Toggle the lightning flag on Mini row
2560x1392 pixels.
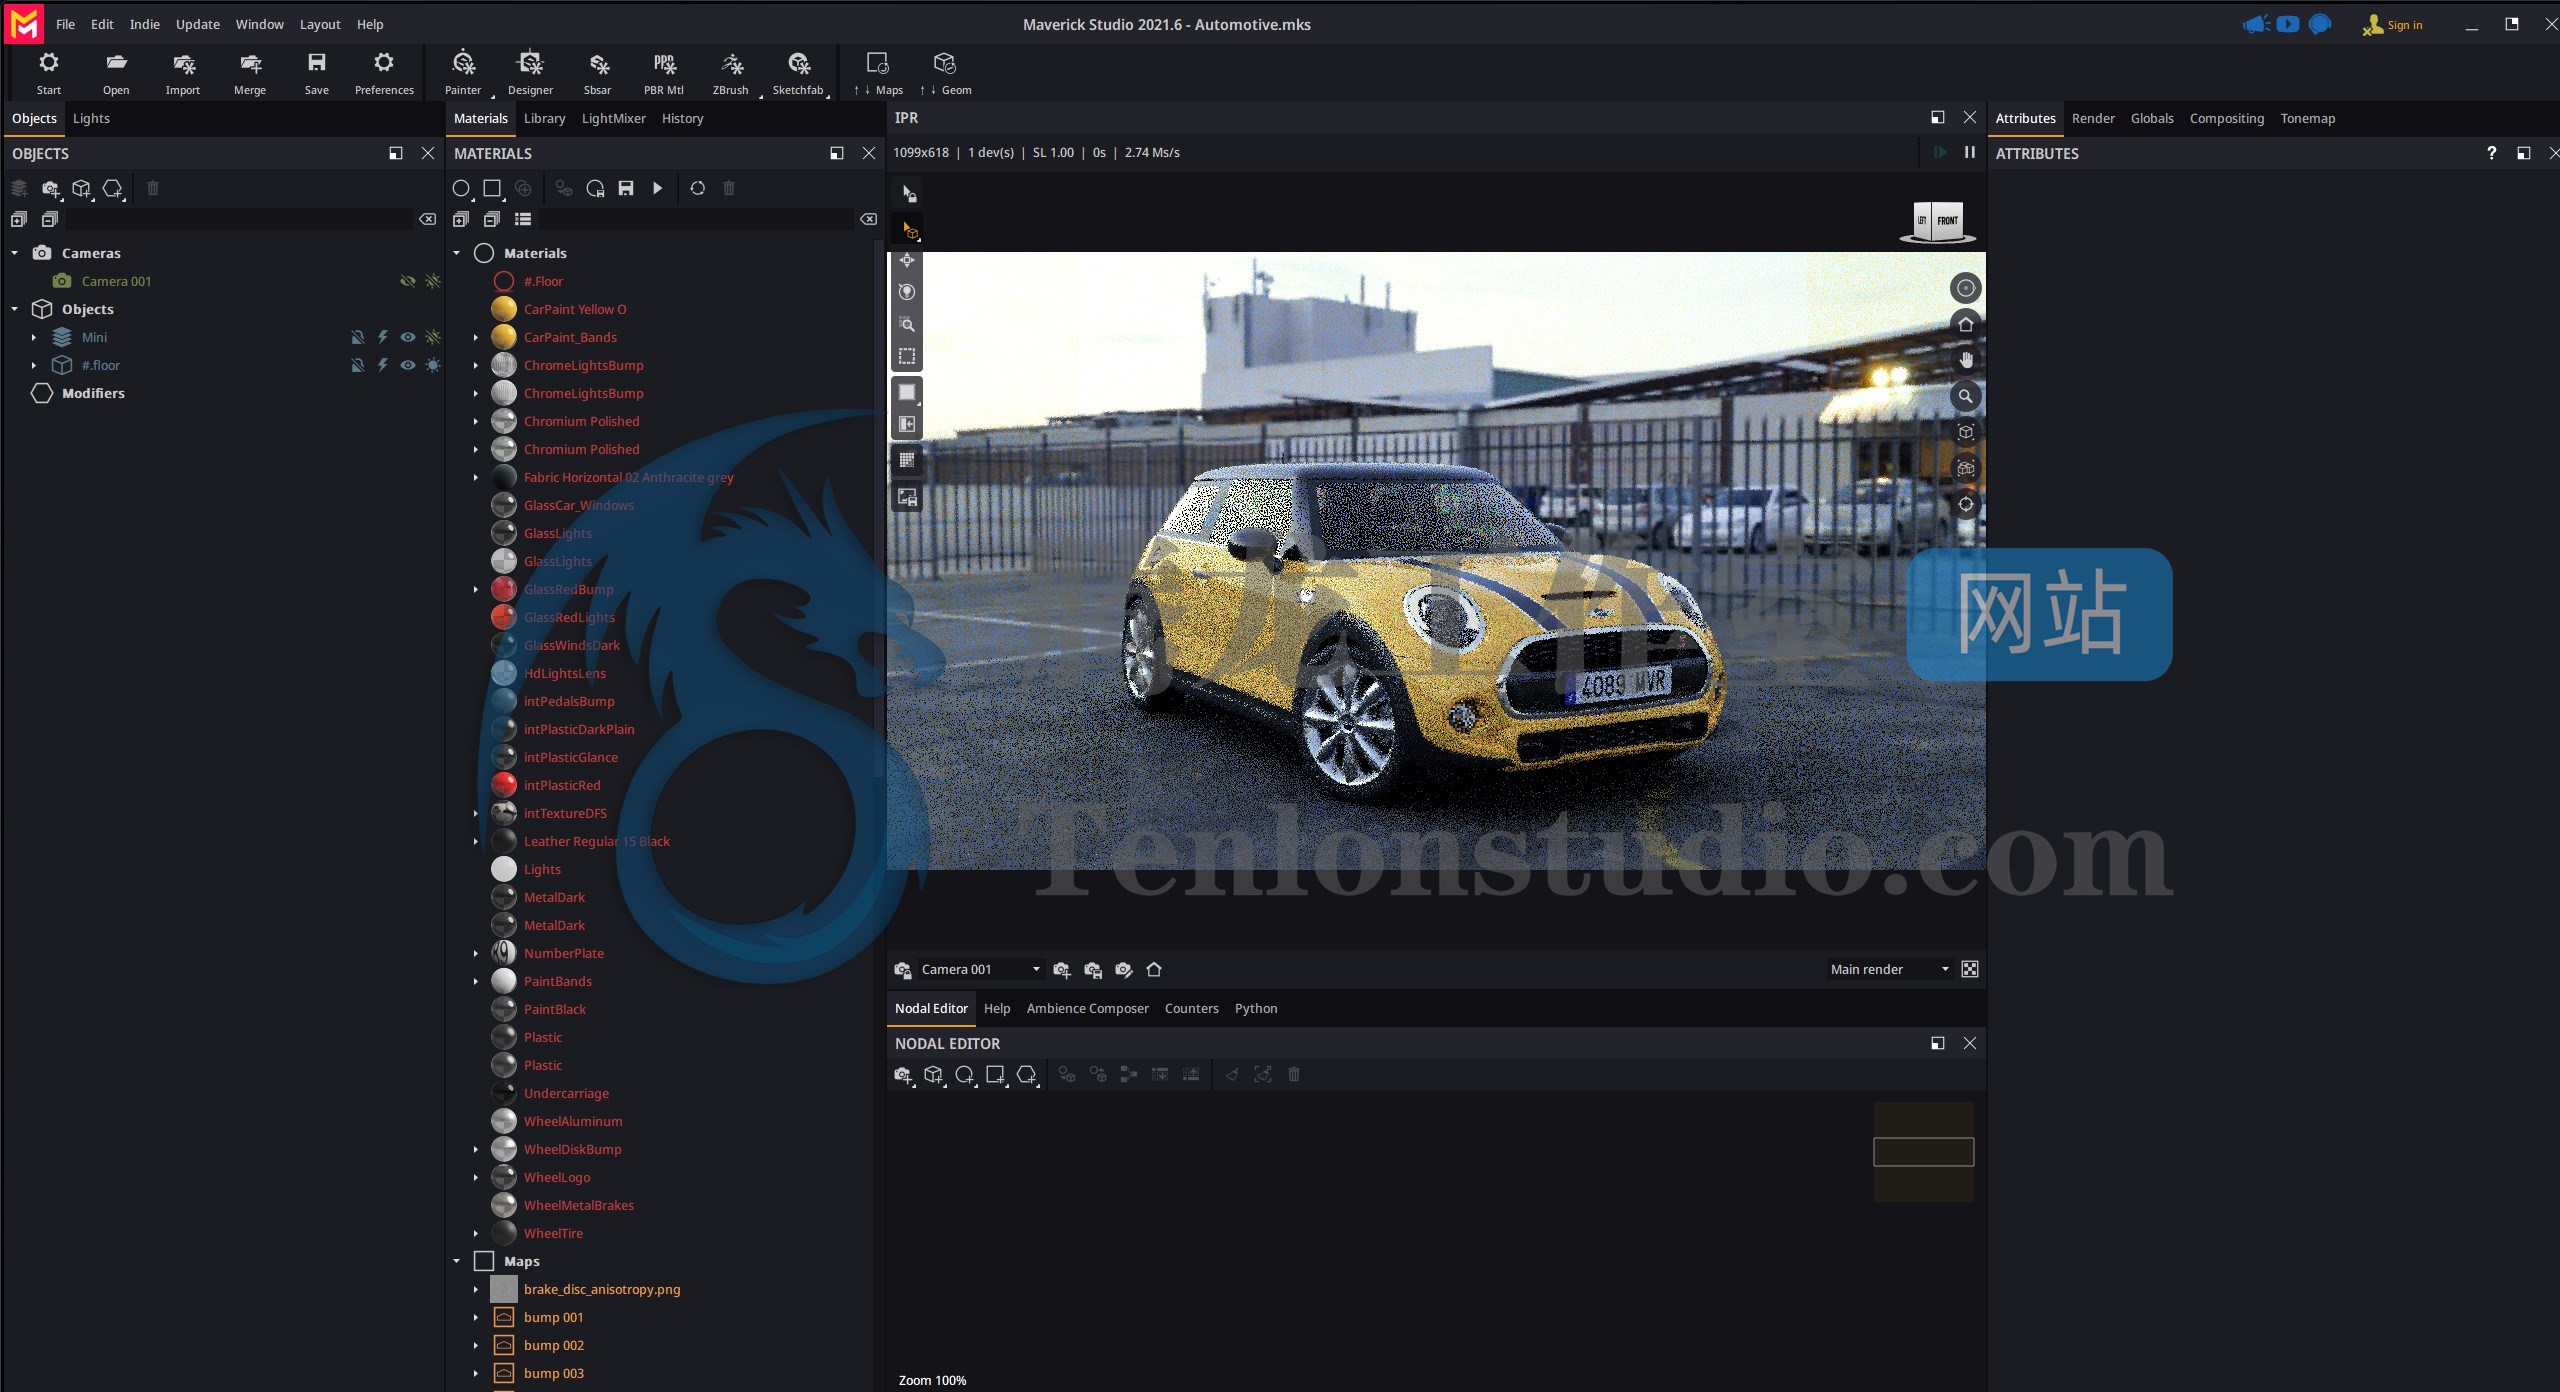click(x=383, y=337)
